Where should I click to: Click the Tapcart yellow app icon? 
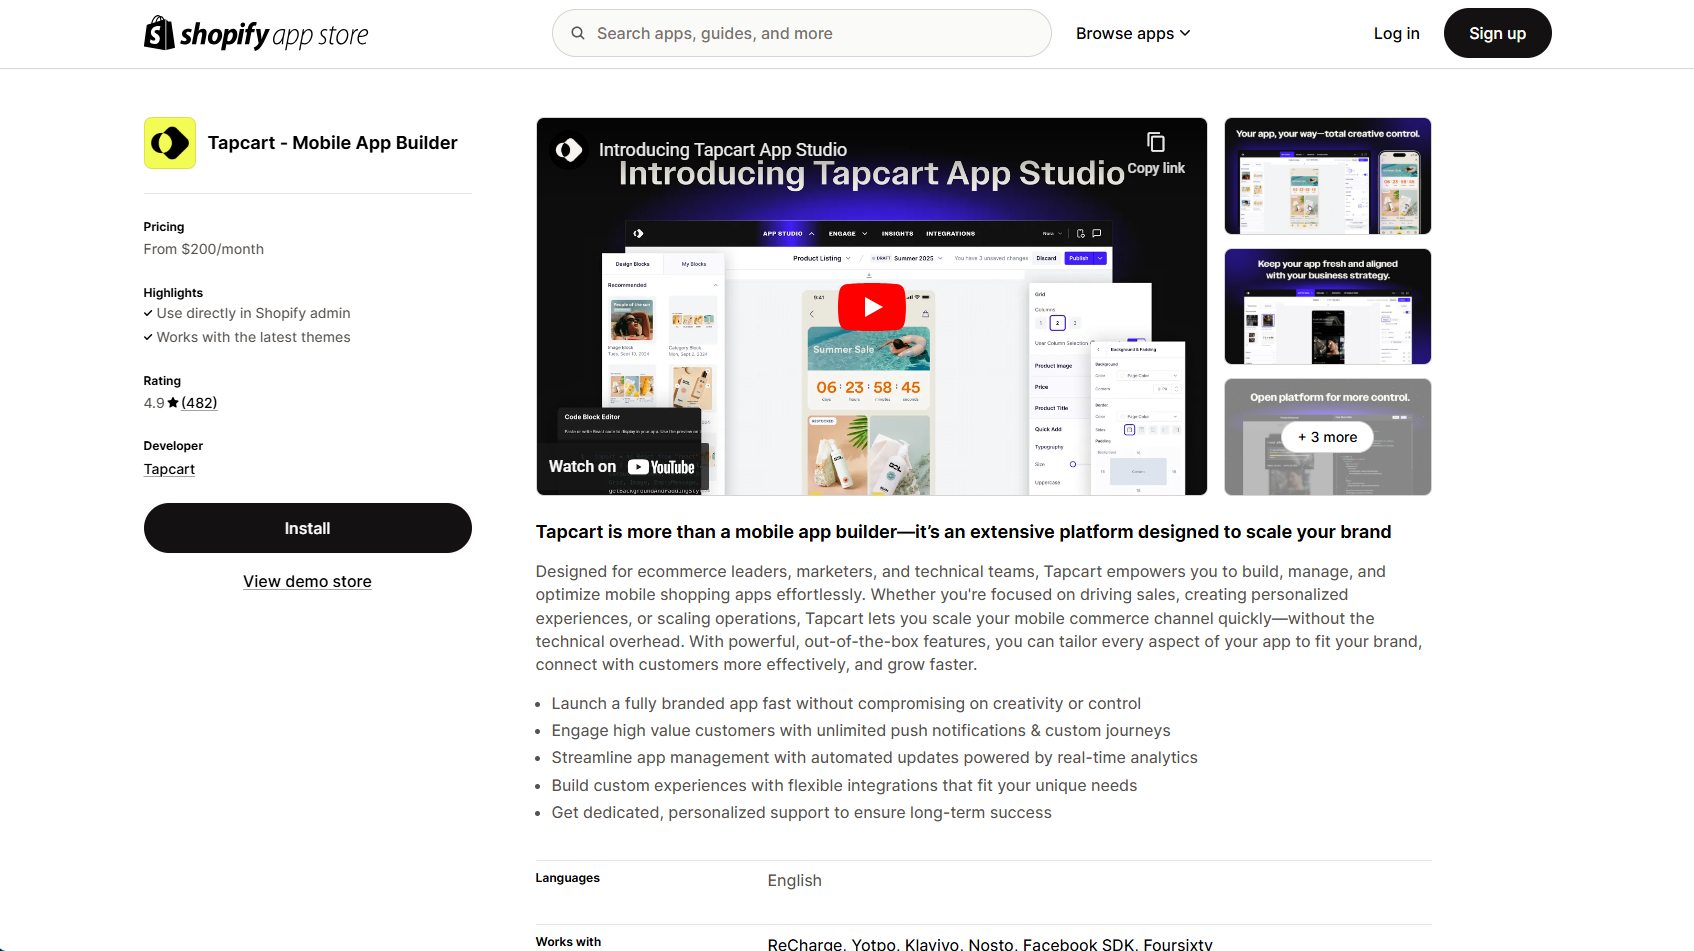[170, 143]
